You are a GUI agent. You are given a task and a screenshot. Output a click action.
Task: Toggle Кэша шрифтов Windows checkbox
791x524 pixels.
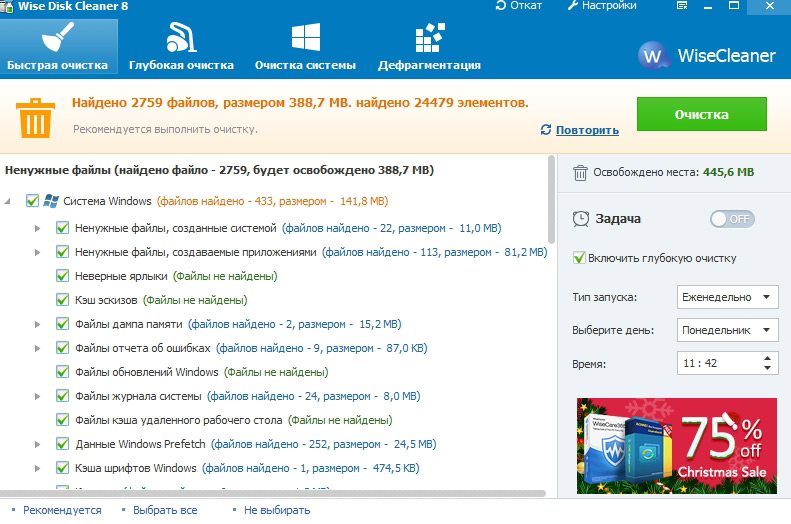click(x=63, y=468)
